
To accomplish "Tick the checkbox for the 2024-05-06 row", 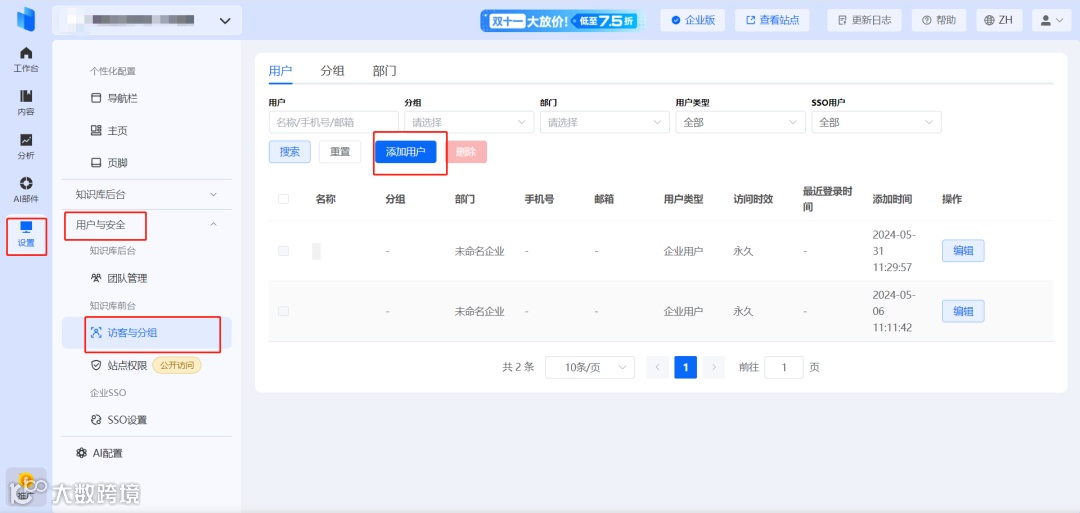I will (x=283, y=311).
